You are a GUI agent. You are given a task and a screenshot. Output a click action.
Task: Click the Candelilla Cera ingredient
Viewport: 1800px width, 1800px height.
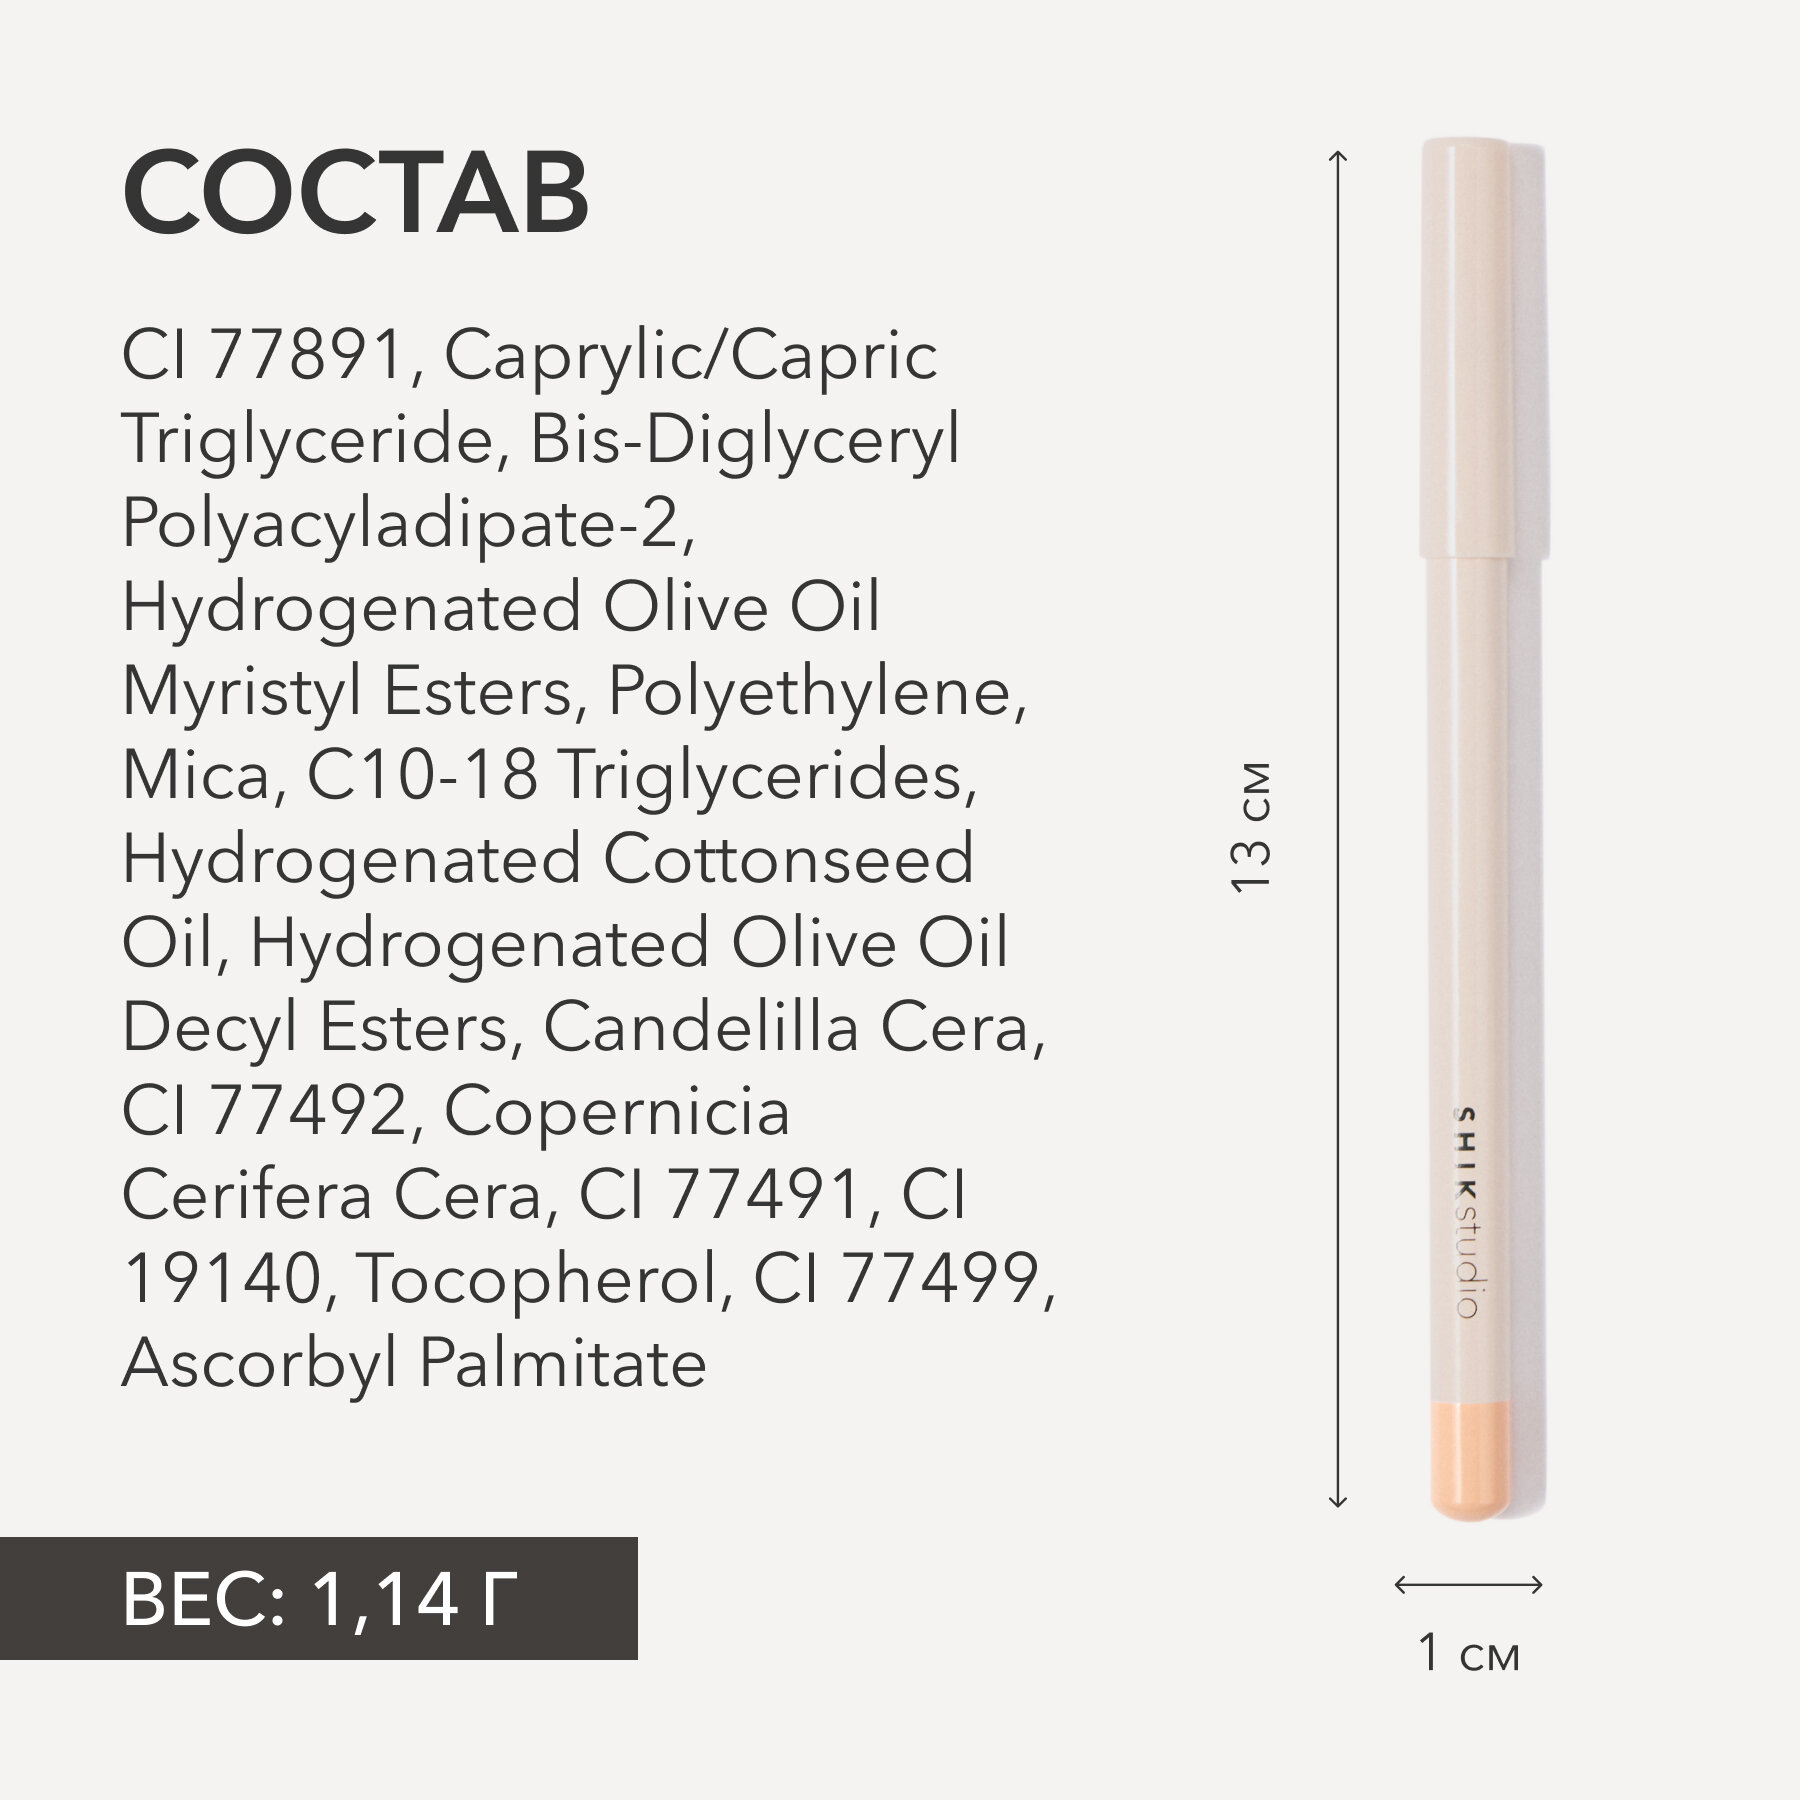pos(787,1028)
